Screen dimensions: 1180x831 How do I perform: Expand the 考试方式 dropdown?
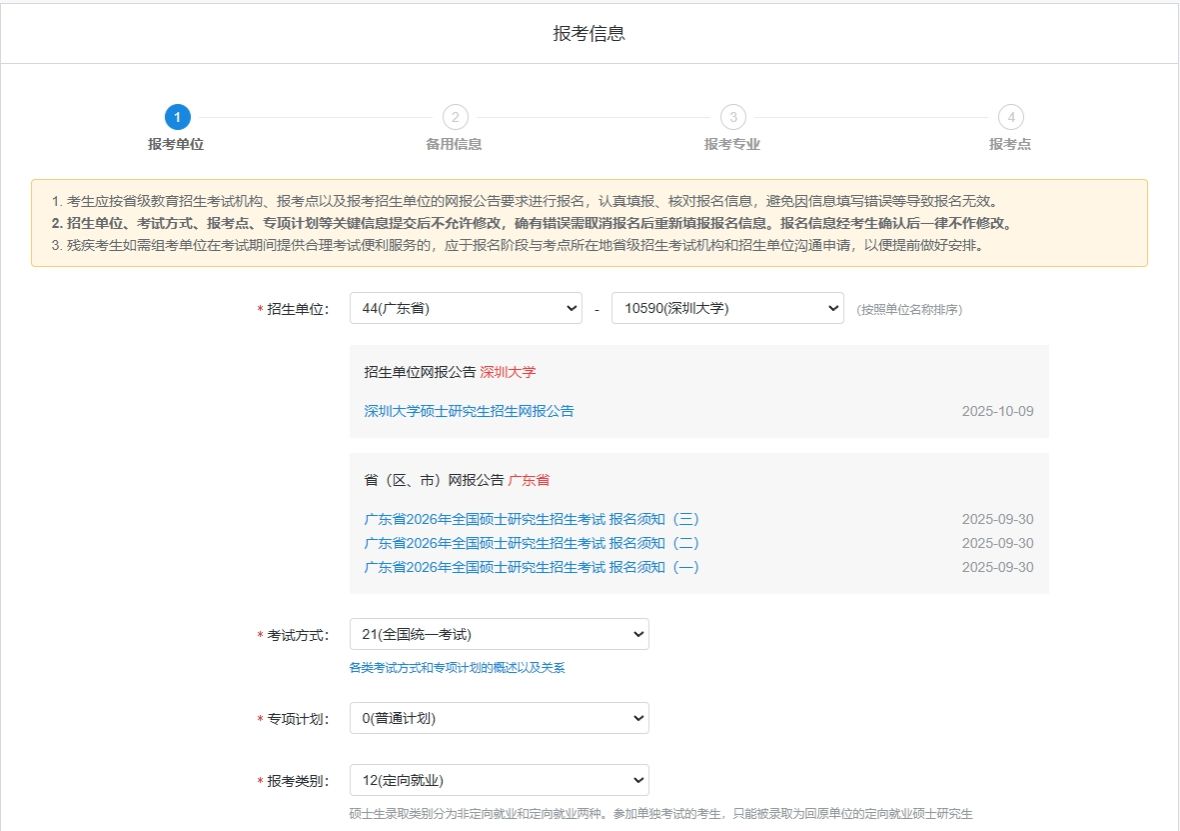(x=498, y=635)
